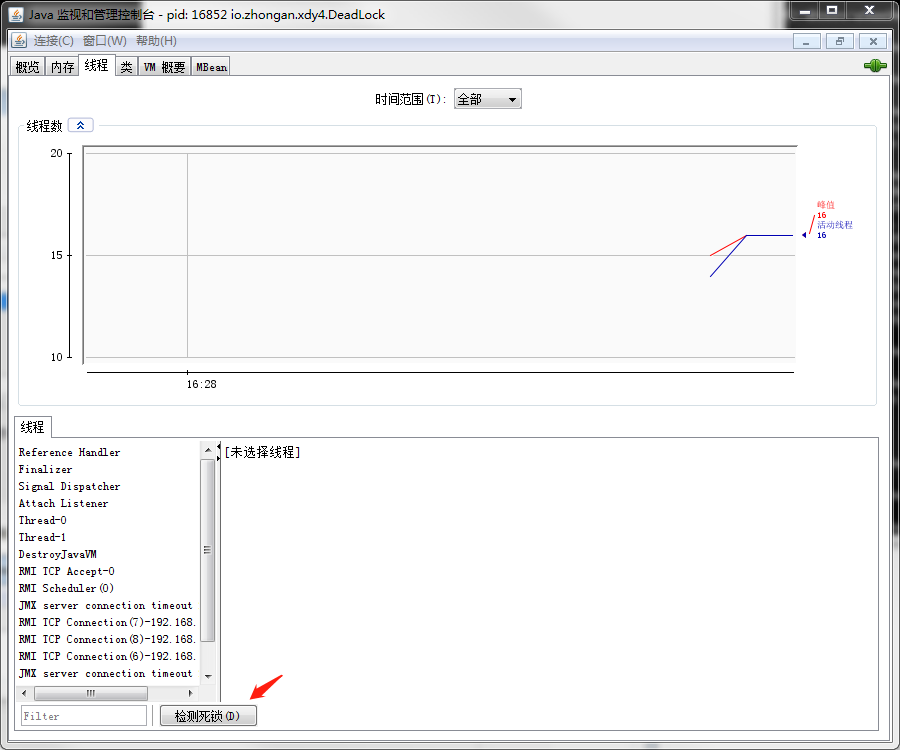900x750 pixels.
Task: Click the 活动线程 legend label
Action: click(x=835, y=225)
